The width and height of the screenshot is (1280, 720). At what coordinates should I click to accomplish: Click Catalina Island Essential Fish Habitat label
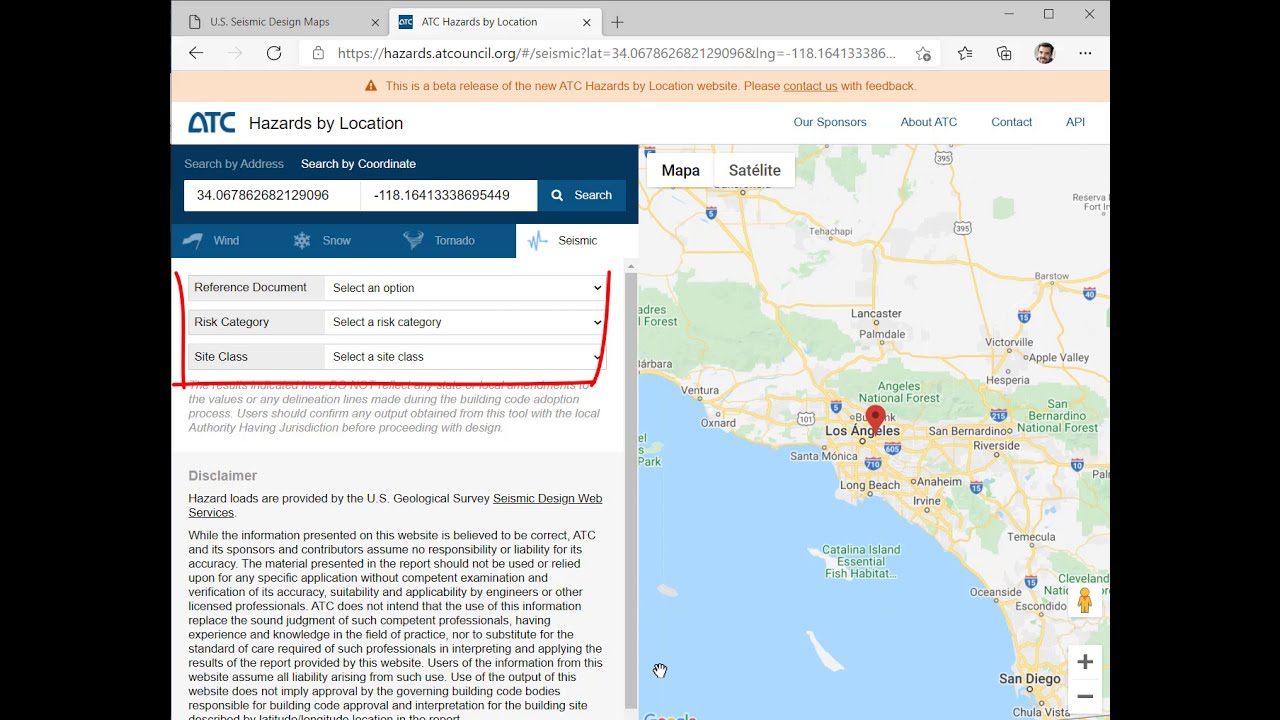[861, 562]
